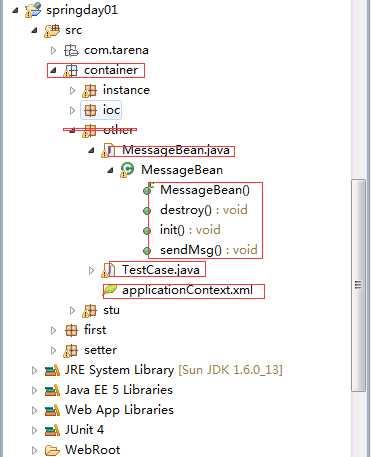Click the destroy() method icon
This screenshot has height=457, width=371.
pyautogui.click(x=147, y=211)
